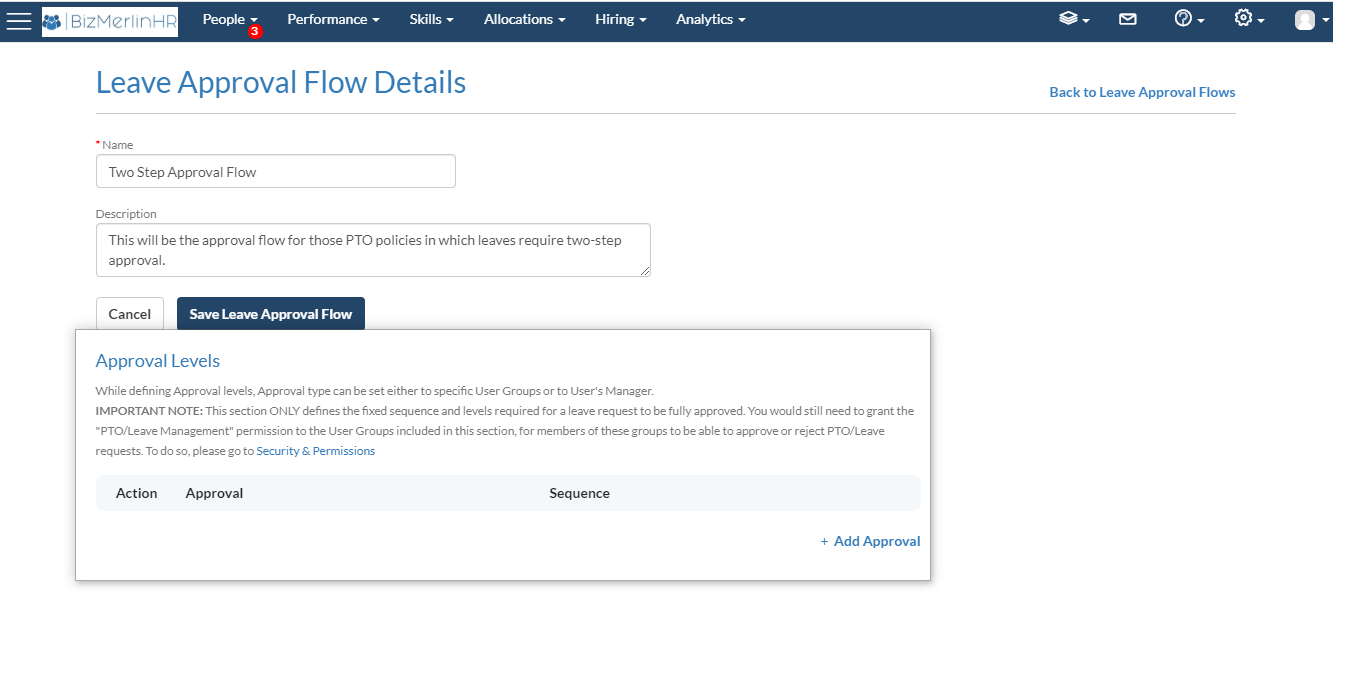Screen dimensions: 1362x676
Task: Click the user profile avatar
Action: pyautogui.click(x=1305, y=18)
